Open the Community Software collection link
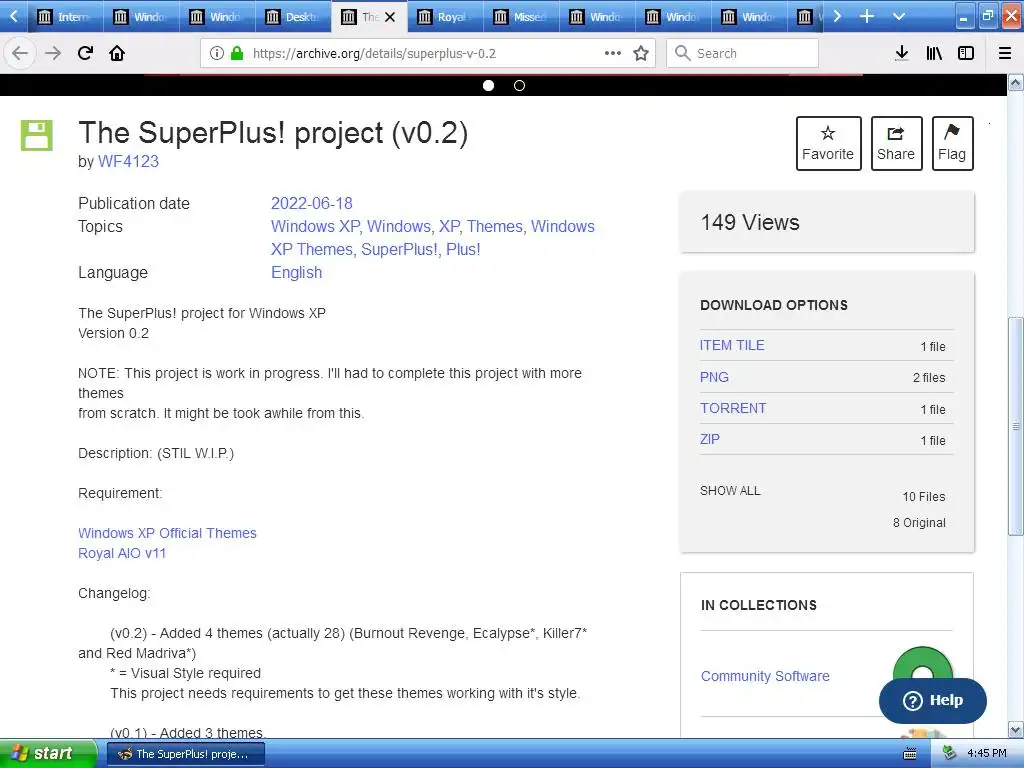The width and height of the screenshot is (1024, 768). click(x=765, y=676)
